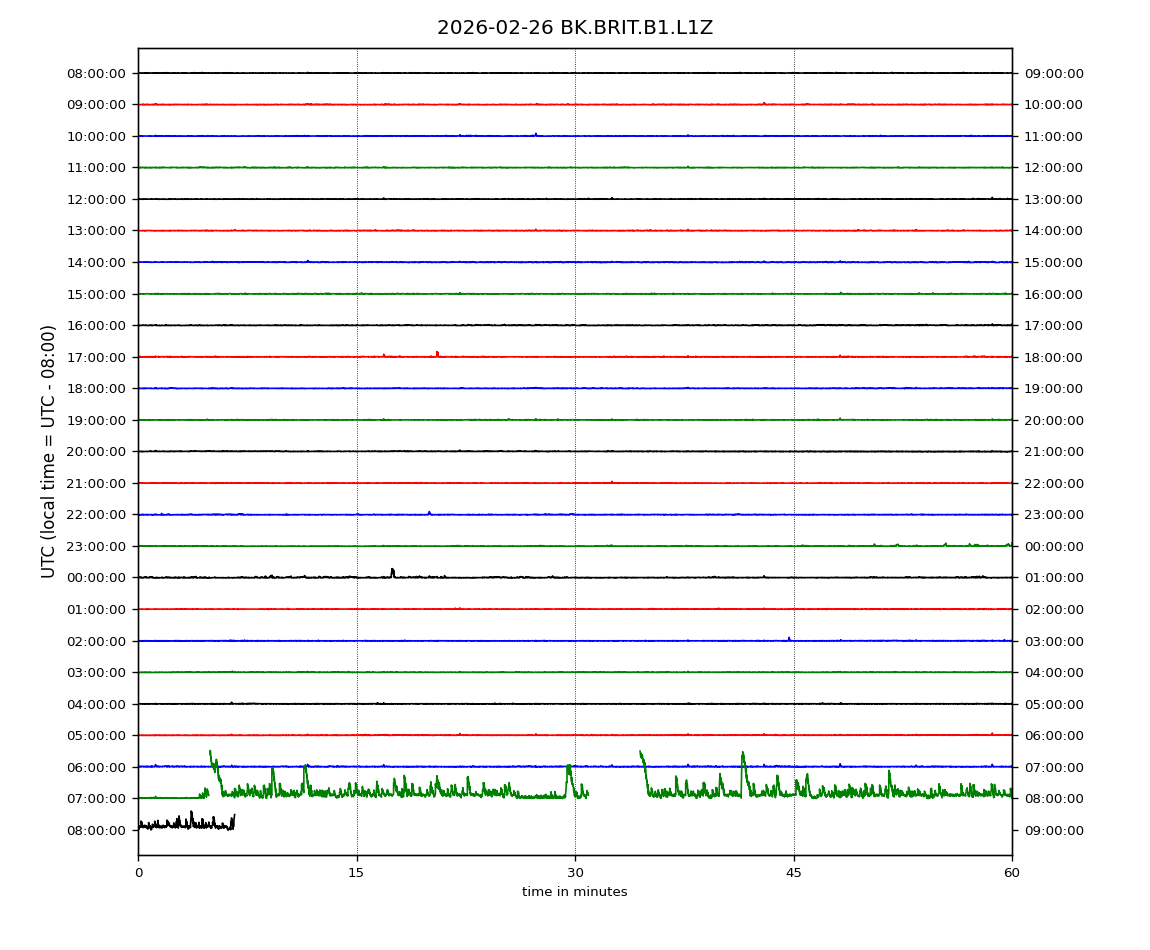
Task: Click the tall red spike on 17:00:00 trace
Action: [x=437, y=353]
